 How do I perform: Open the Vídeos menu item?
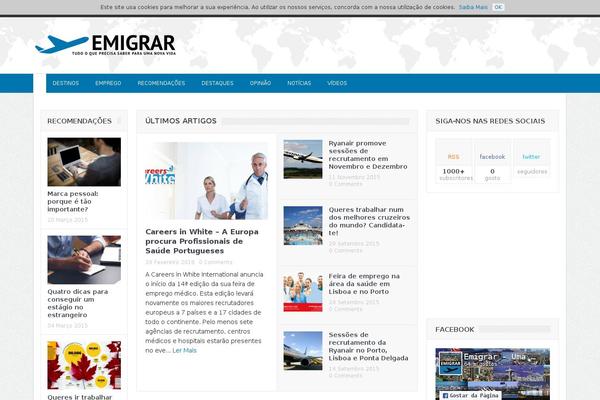click(337, 83)
